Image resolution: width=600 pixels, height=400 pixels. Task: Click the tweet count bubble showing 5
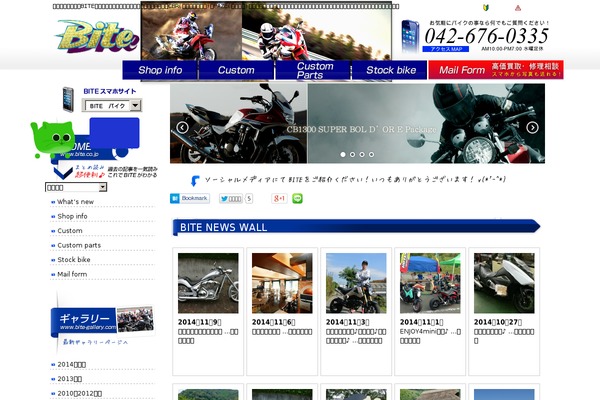249,199
